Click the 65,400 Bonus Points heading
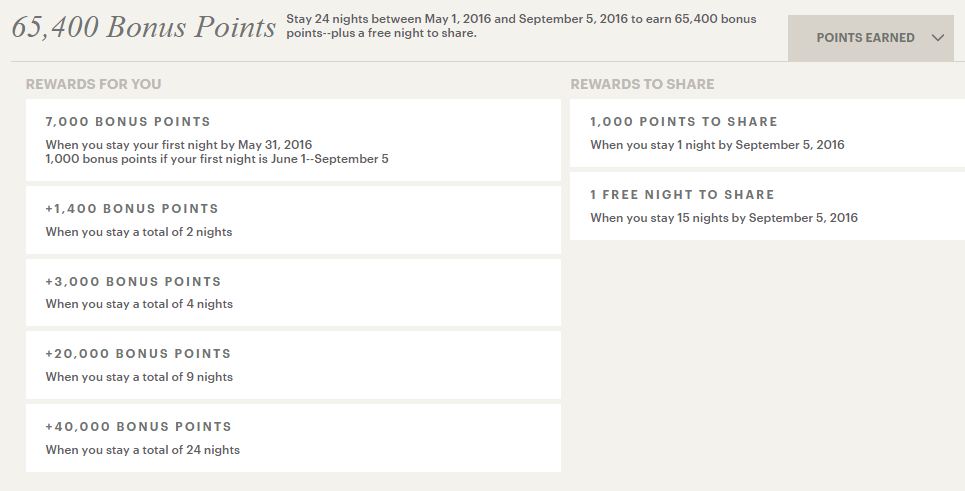965x491 pixels. pyautogui.click(x=143, y=27)
